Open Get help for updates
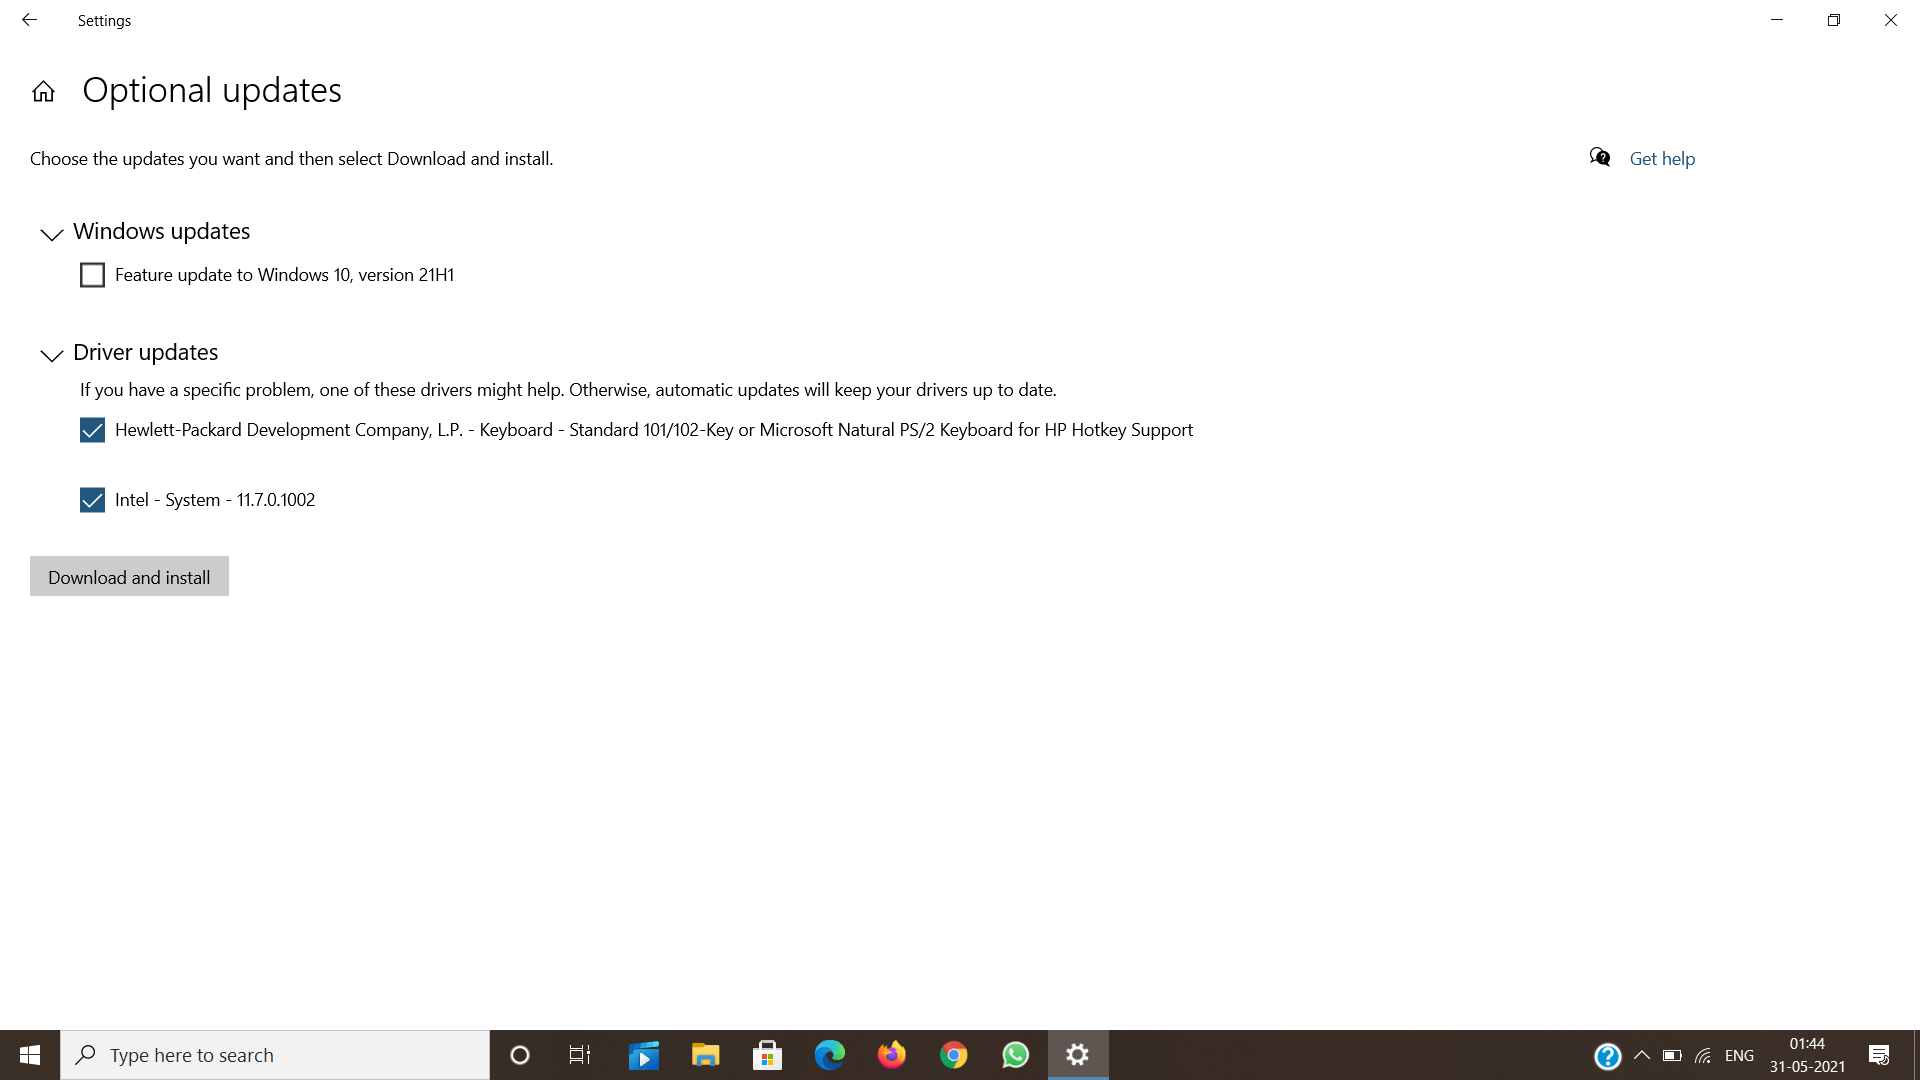Image resolution: width=1920 pixels, height=1080 pixels. tap(1662, 158)
